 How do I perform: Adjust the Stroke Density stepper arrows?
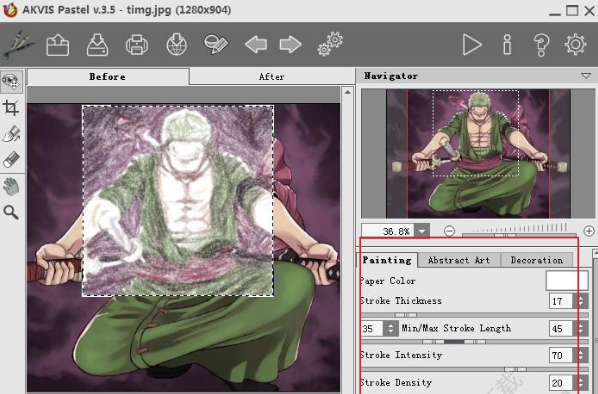(x=581, y=383)
